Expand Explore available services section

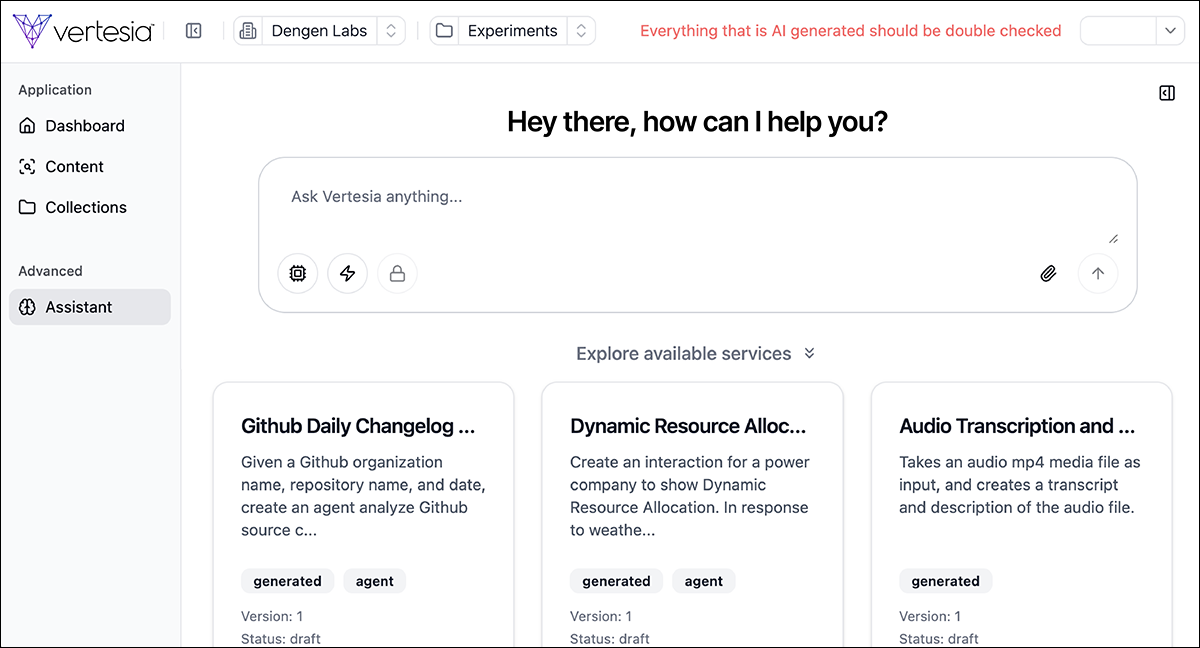696,353
